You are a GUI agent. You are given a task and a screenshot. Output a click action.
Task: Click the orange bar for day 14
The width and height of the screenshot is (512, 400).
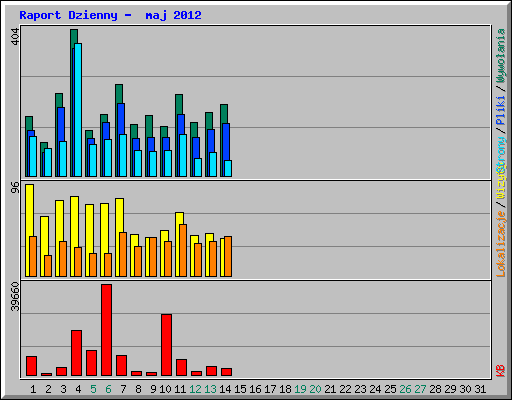(x=228, y=256)
